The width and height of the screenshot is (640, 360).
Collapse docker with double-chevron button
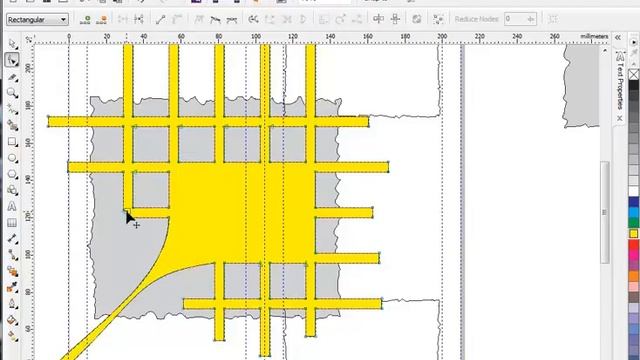618,38
